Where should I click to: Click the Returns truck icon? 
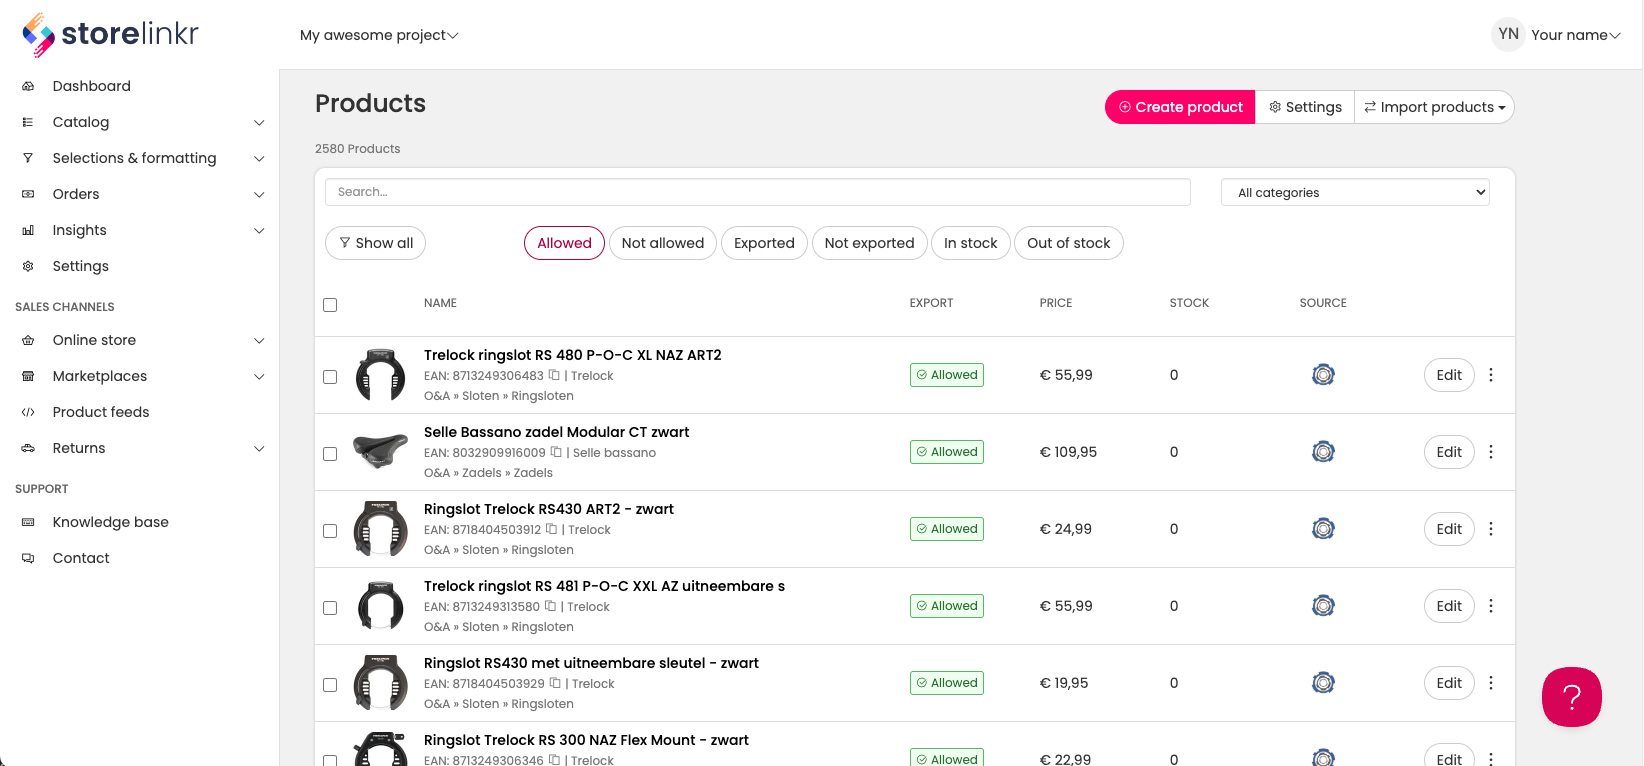28,448
